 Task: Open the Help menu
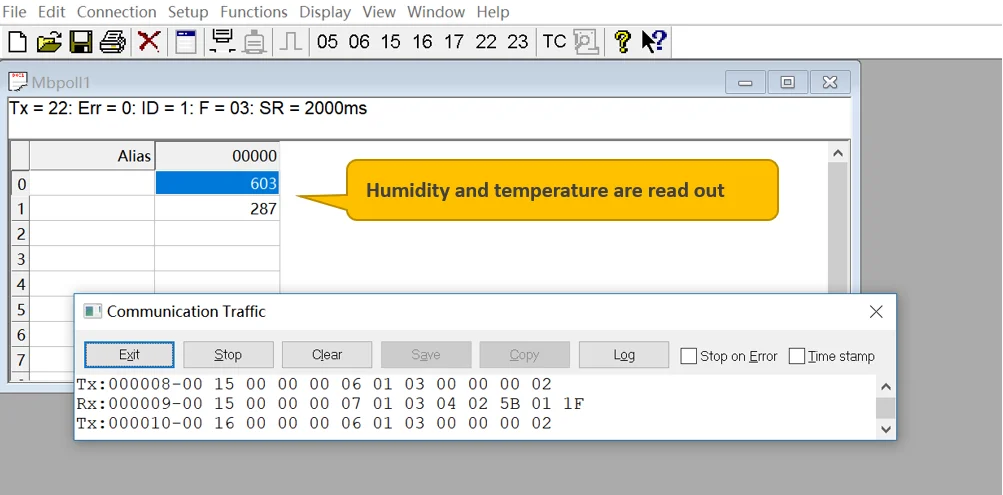coord(493,12)
